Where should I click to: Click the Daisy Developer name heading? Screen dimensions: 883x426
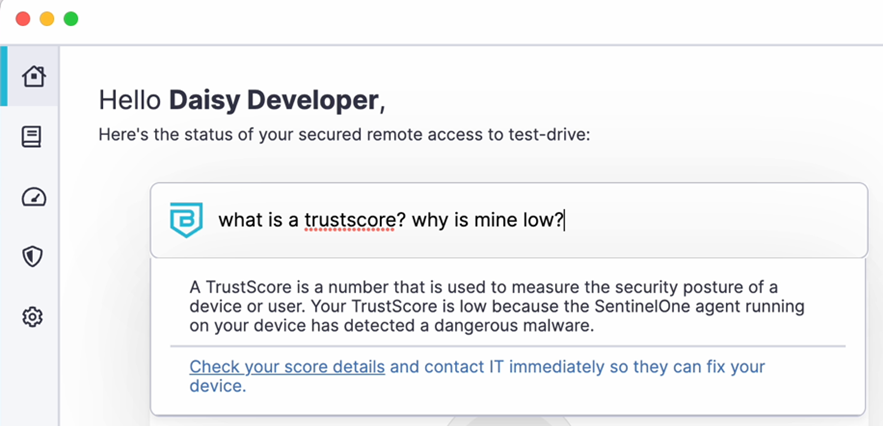(x=274, y=100)
